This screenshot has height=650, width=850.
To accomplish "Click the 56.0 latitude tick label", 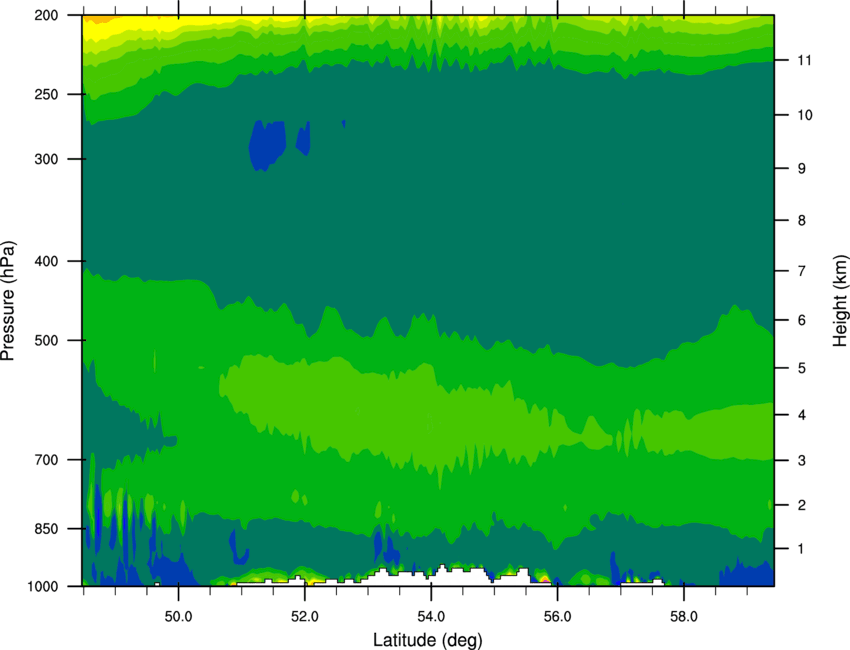I will click(557, 616).
